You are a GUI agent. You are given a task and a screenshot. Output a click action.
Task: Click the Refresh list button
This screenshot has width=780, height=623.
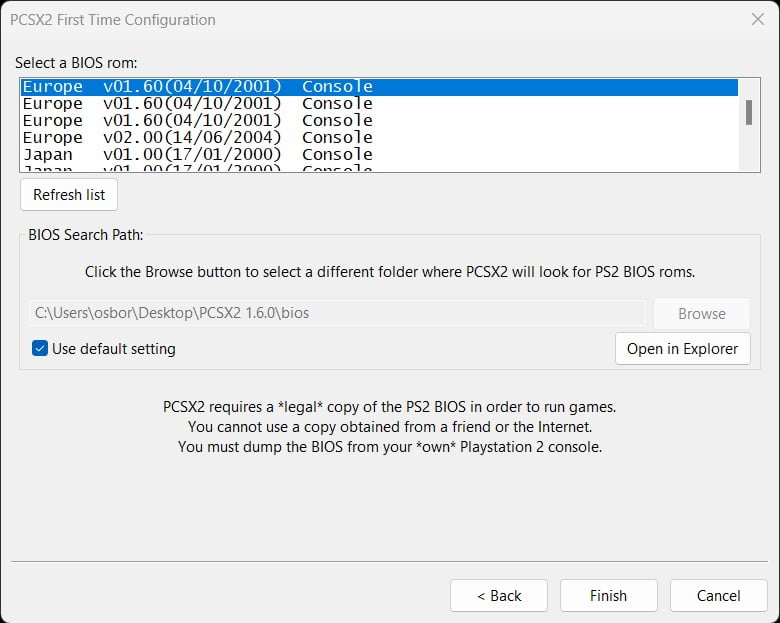pyautogui.click(x=69, y=195)
